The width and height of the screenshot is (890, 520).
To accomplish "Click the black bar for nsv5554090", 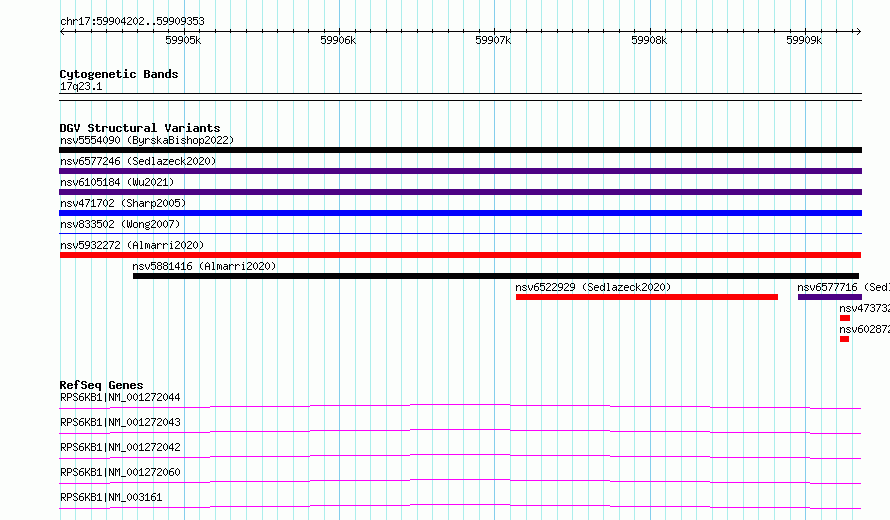I will pyautogui.click(x=460, y=150).
